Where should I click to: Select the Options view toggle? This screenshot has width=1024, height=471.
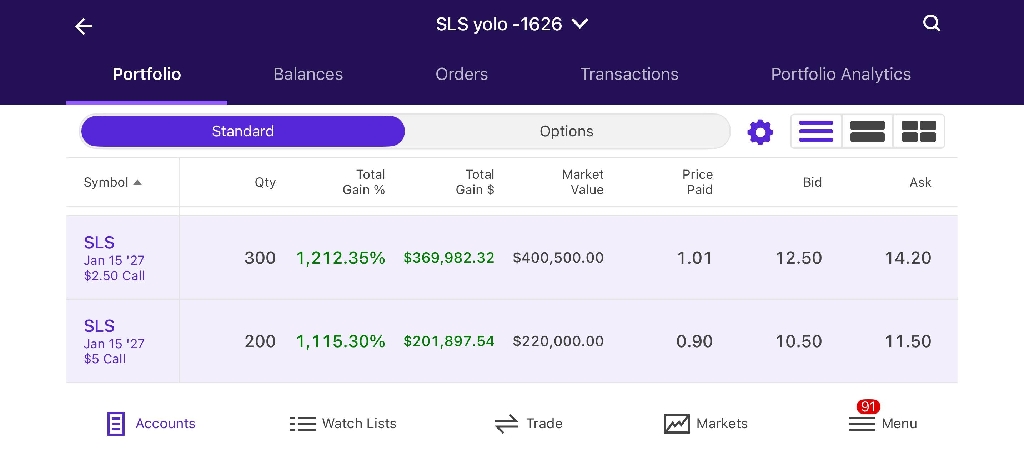pyautogui.click(x=566, y=131)
